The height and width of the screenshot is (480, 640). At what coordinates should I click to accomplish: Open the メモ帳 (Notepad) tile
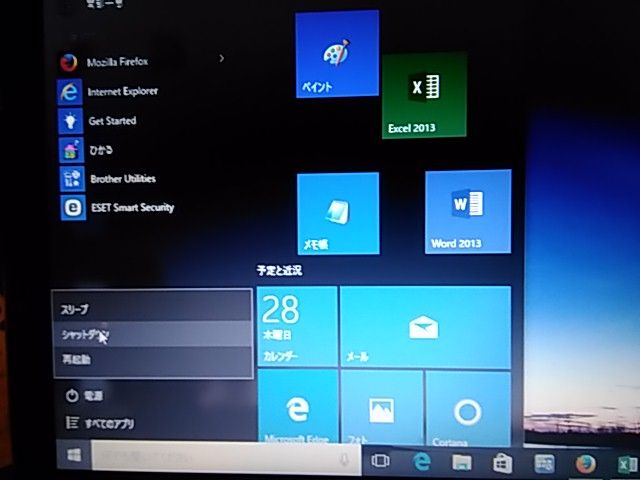[338, 213]
